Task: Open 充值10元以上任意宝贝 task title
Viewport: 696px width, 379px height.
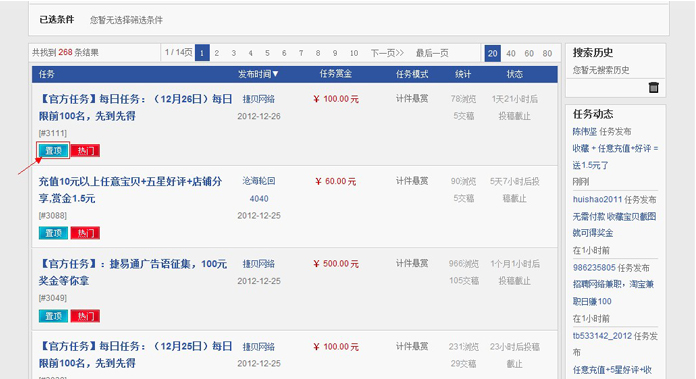Action: pyautogui.click(x=130, y=190)
